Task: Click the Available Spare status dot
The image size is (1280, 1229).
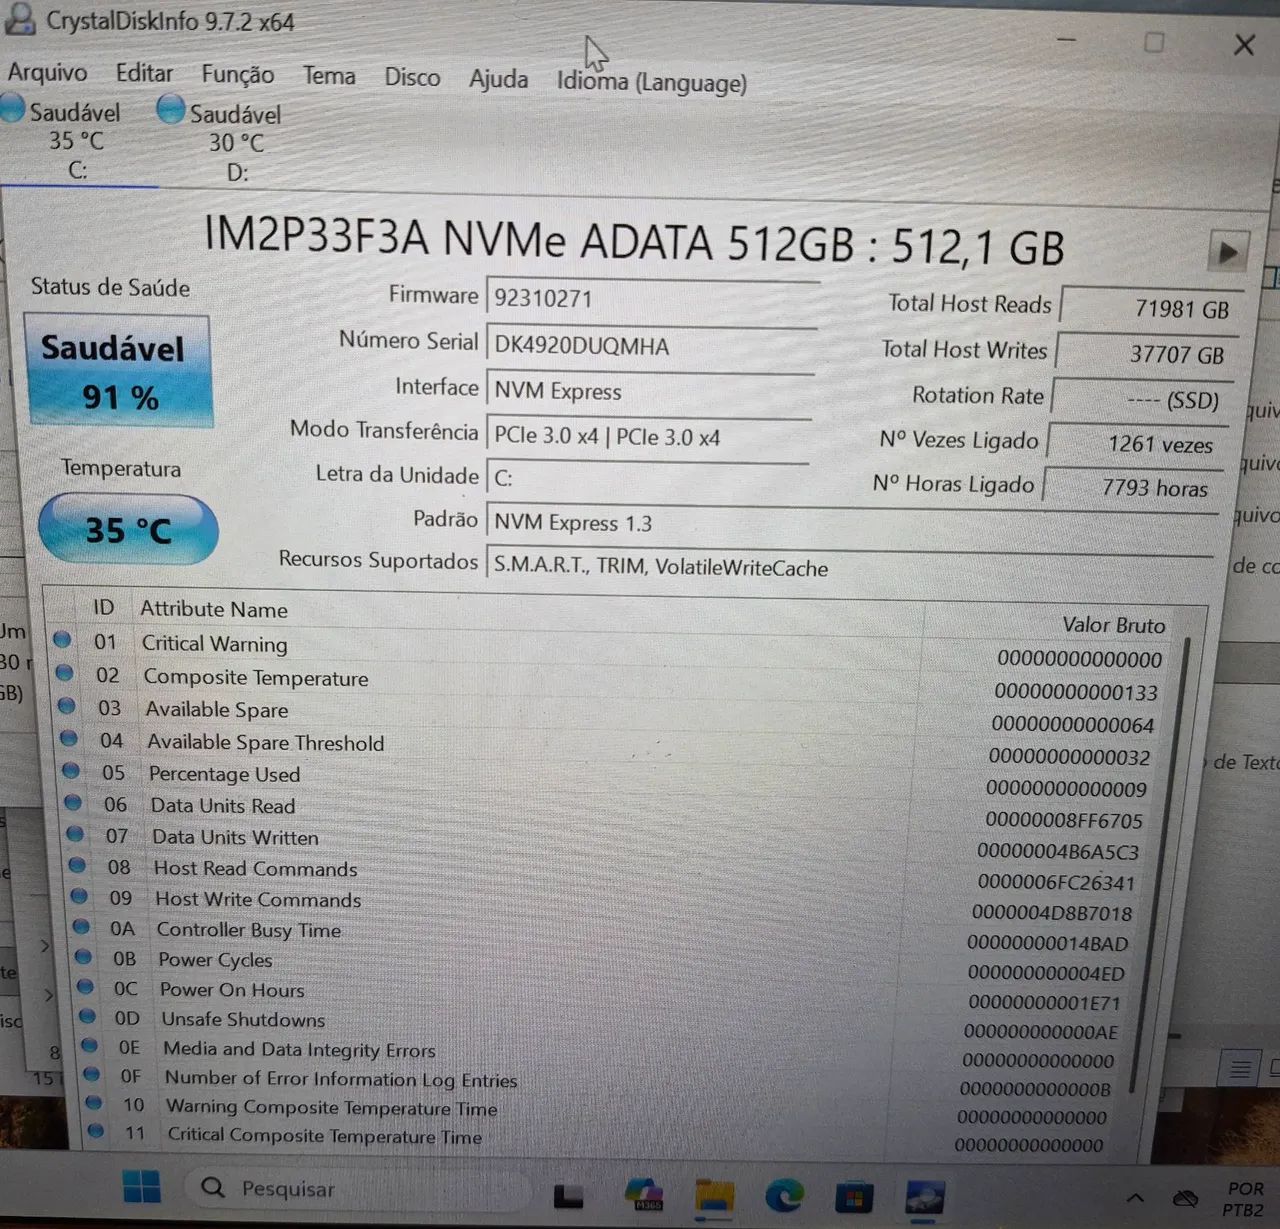Action: click(67, 706)
